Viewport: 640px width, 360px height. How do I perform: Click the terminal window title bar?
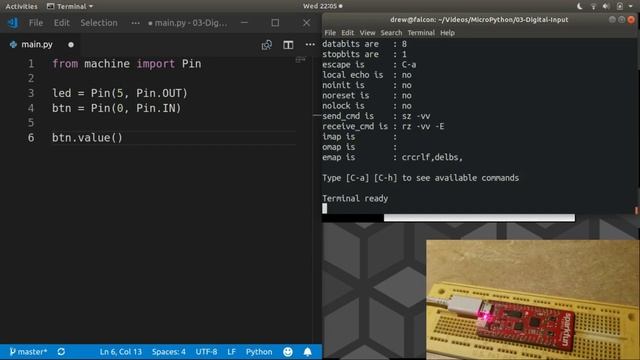479,20
